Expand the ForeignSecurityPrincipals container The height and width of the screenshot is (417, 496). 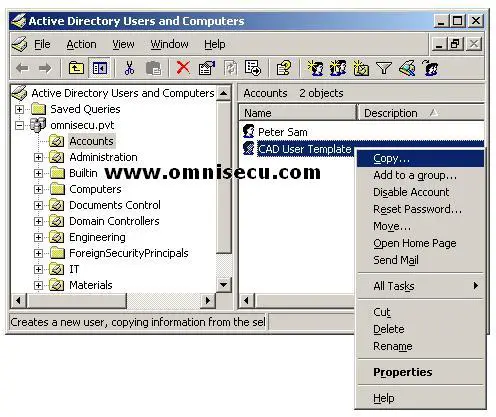click(38, 253)
